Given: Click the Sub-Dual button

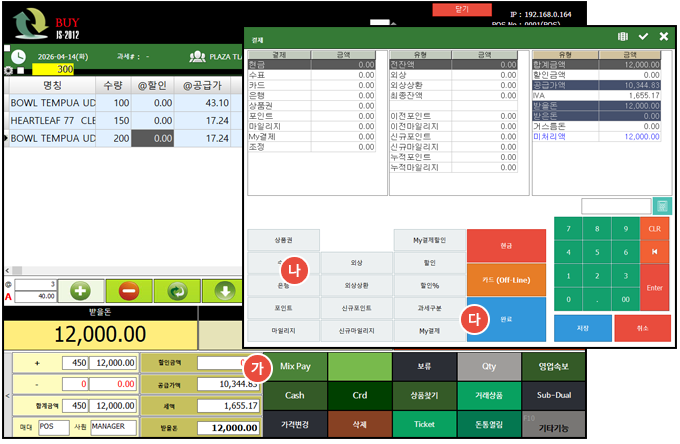Looking at the screenshot, I should 553,395.
